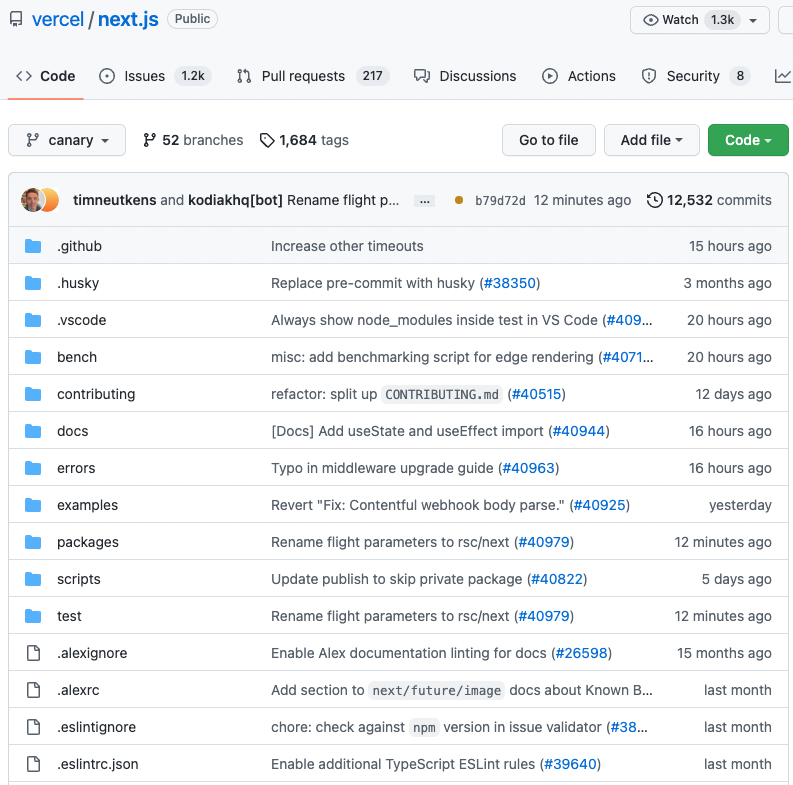Viewport: 793px width, 785px height.
Task: Open the Watch options dropdown arrow
Action: [753, 20]
